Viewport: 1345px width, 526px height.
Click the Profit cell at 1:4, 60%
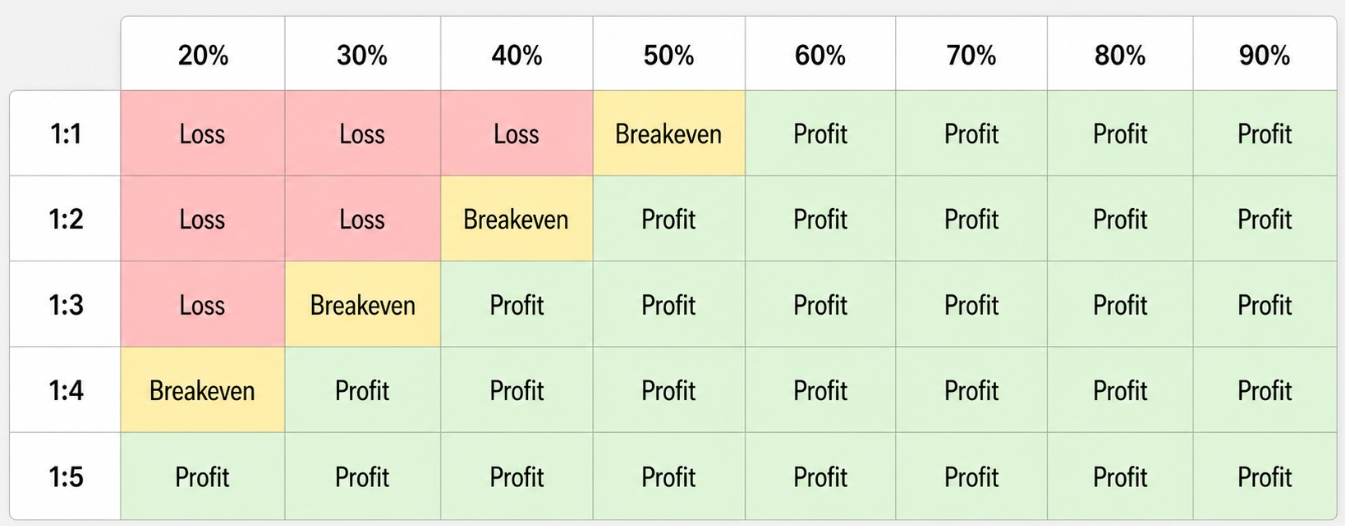[820, 391]
